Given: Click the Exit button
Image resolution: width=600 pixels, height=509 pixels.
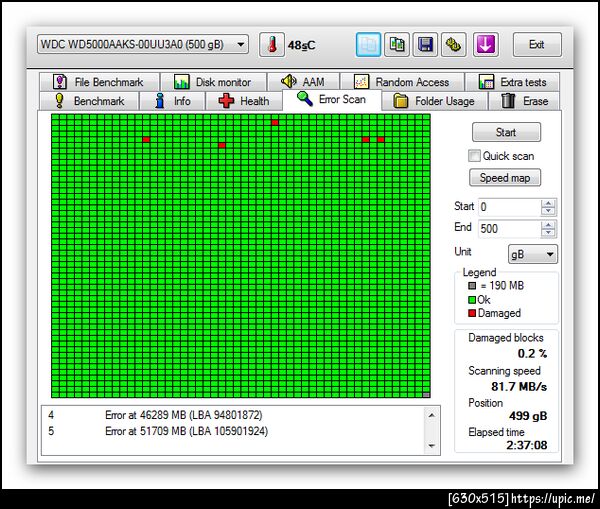Looking at the screenshot, I should pos(537,45).
